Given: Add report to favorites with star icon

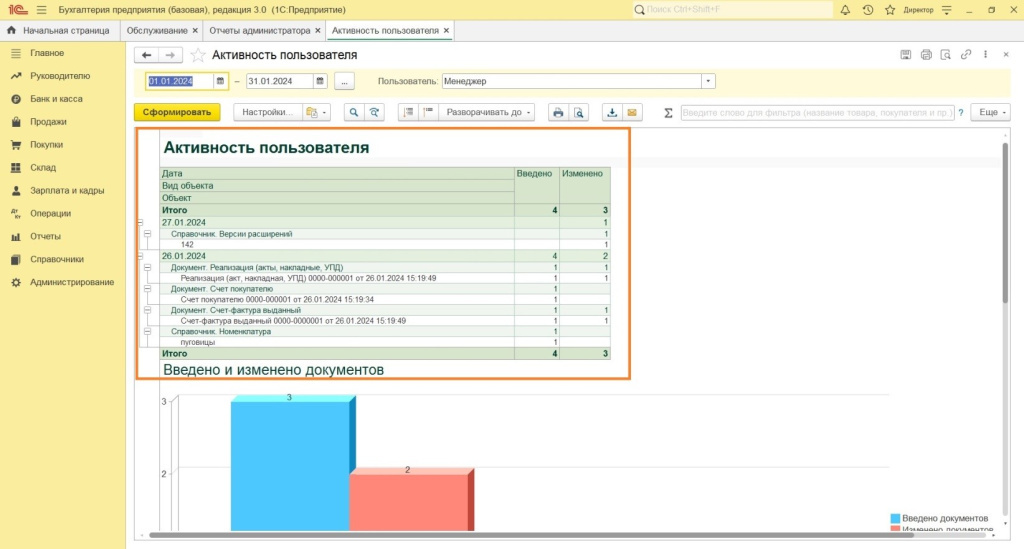Looking at the screenshot, I should click(x=197, y=55).
